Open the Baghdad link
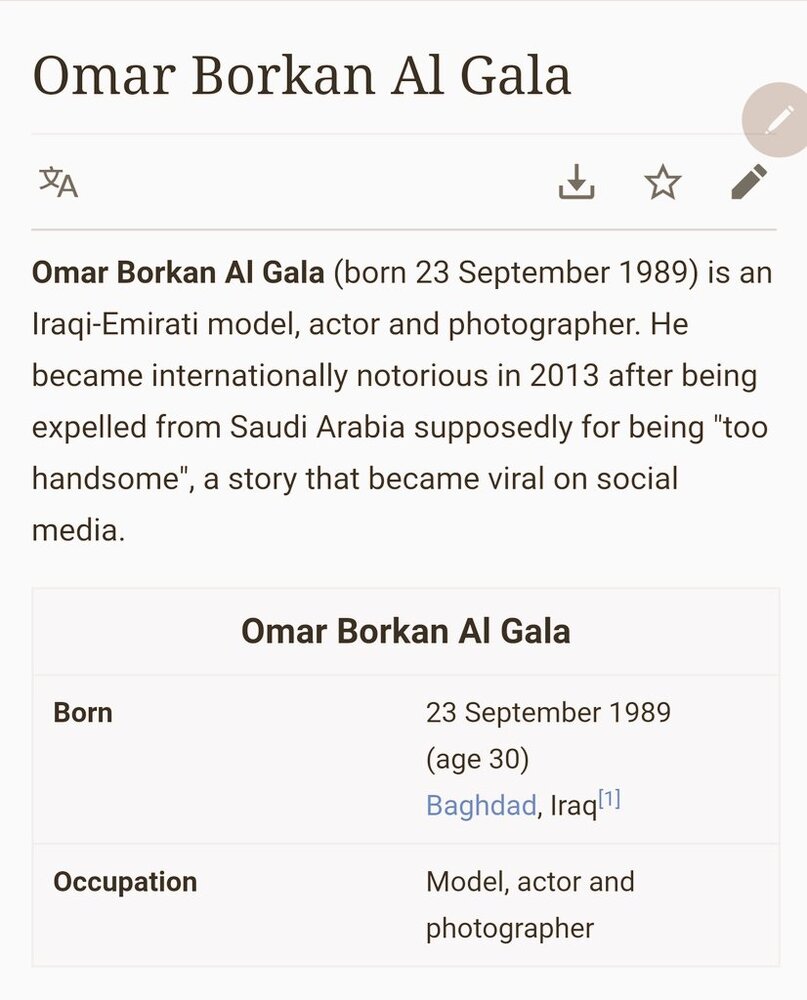Screen dimensions: 807x1000 tap(481, 805)
